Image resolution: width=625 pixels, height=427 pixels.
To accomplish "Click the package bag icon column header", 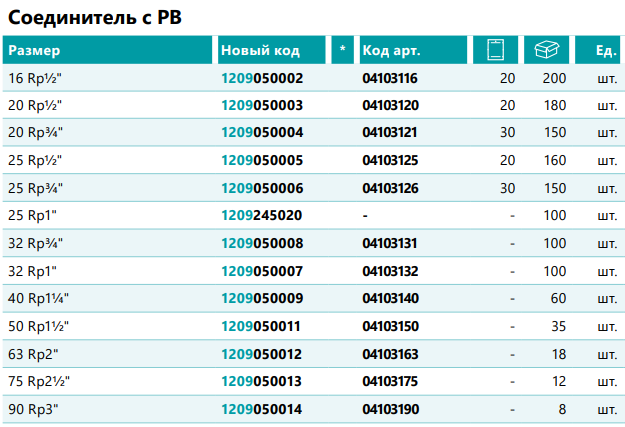I will 495,50.
